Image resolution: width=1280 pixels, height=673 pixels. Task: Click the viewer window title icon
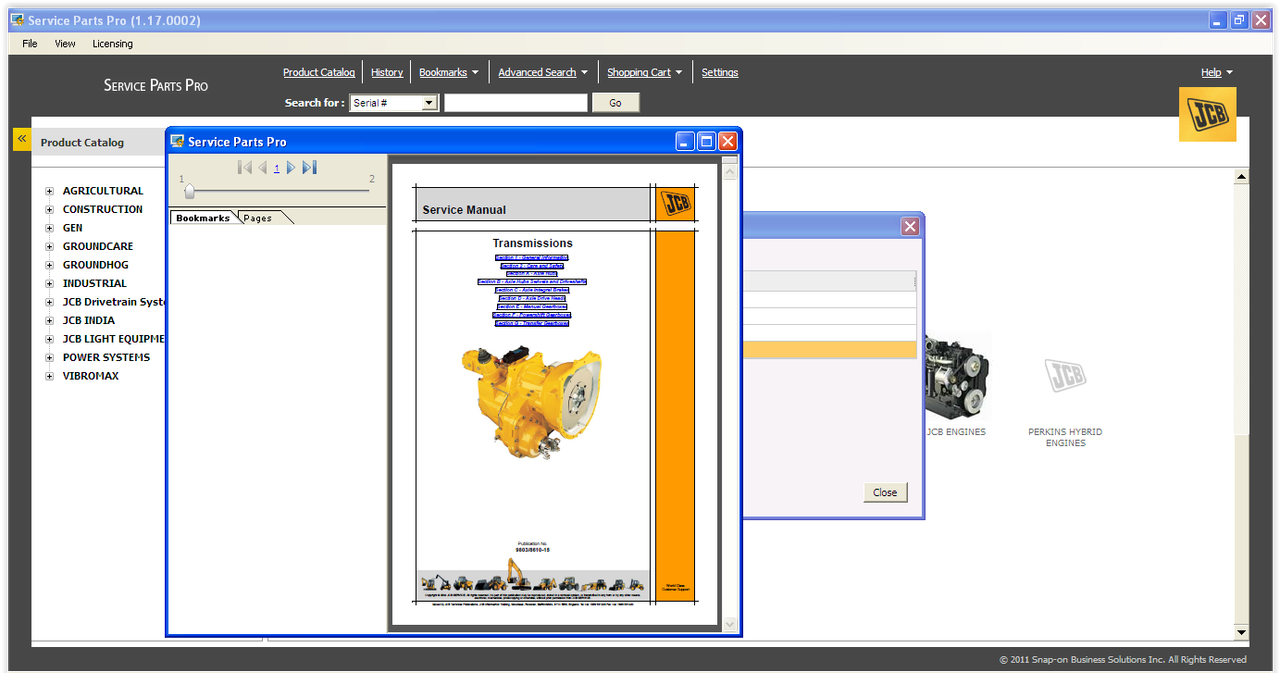tap(178, 141)
